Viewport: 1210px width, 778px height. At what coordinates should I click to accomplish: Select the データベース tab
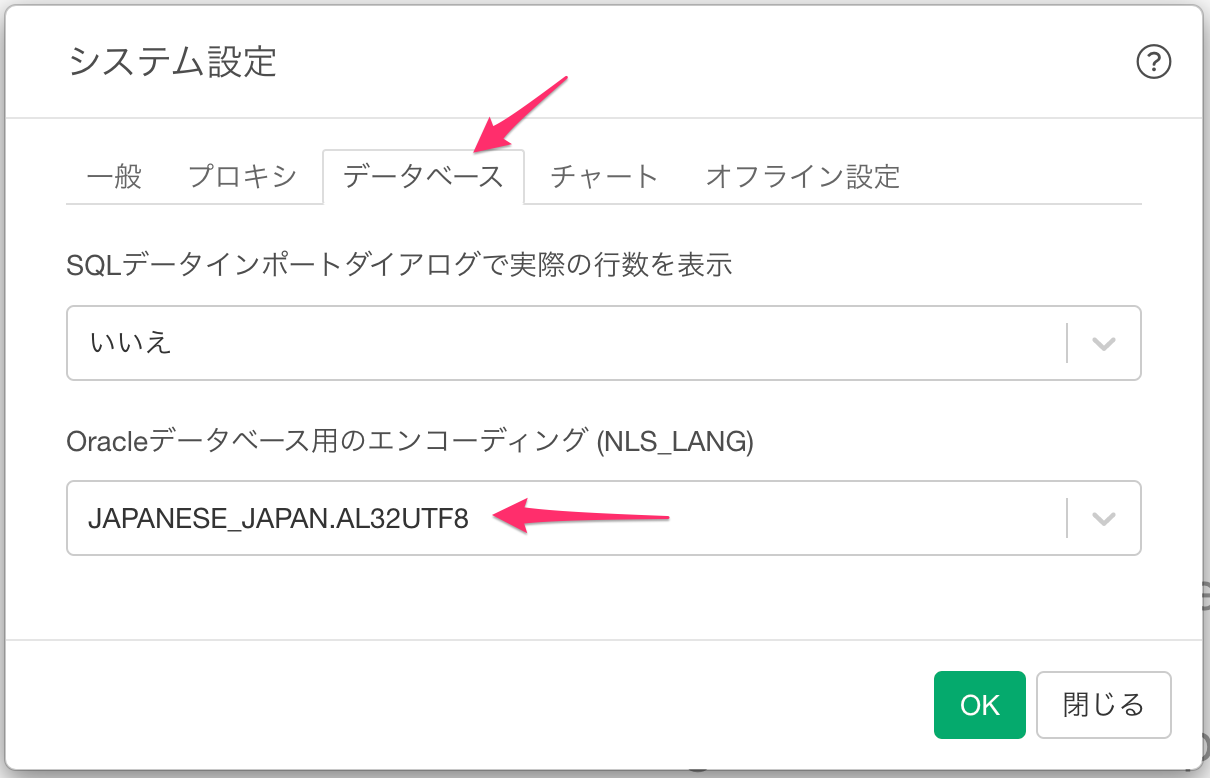click(423, 177)
